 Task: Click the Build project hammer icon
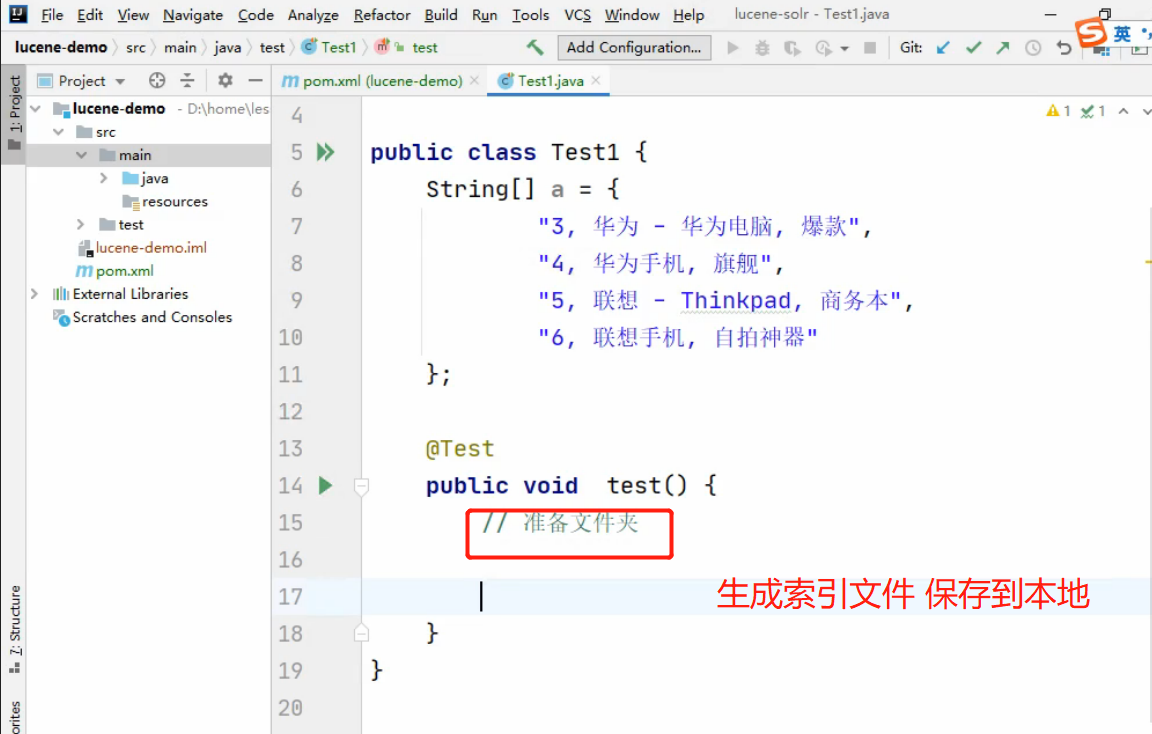click(x=535, y=48)
